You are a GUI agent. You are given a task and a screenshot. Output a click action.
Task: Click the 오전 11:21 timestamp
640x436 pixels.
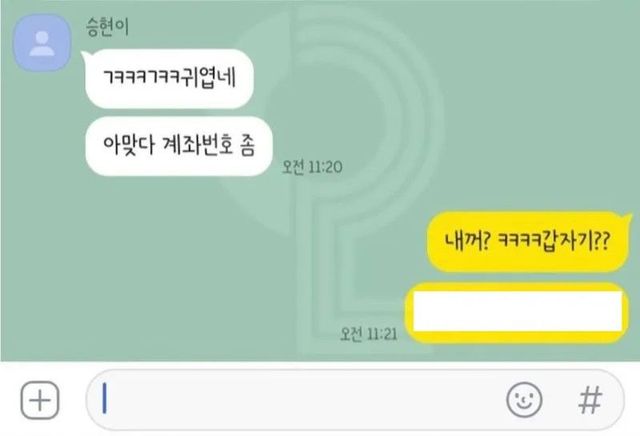[x=368, y=334]
